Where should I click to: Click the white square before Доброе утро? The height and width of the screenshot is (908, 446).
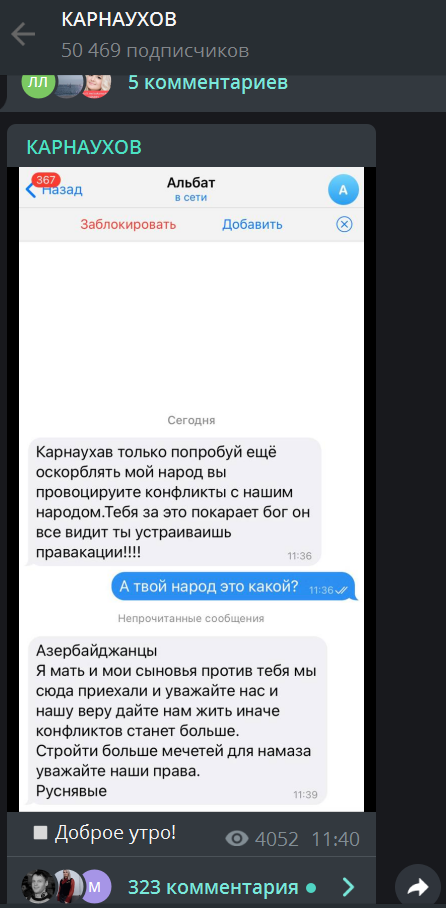41,833
